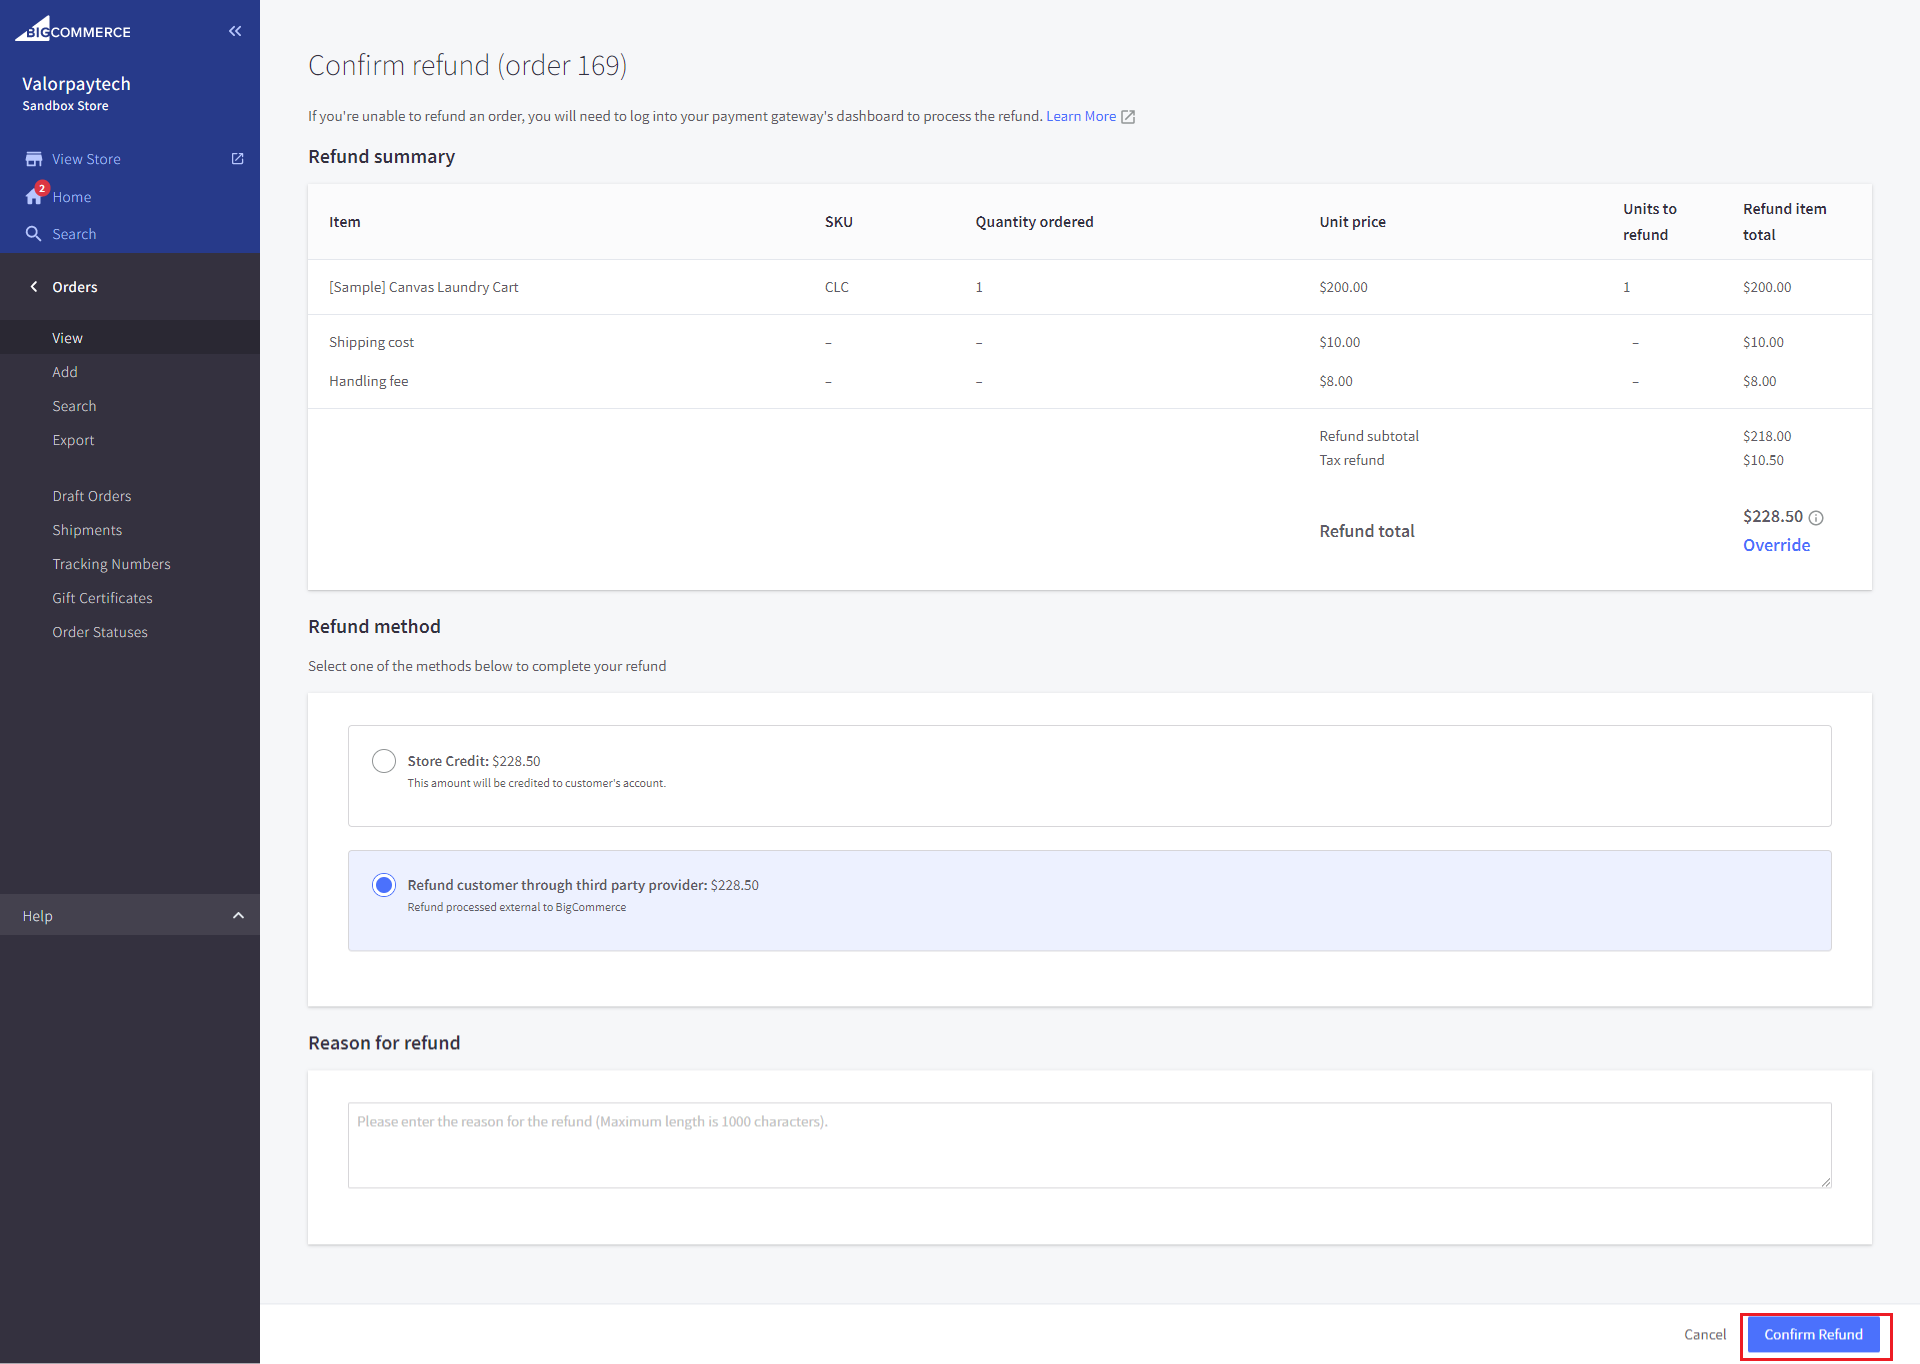Click the external link icon beside View Store
This screenshot has width=1920, height=1364.
coord(237,159)
